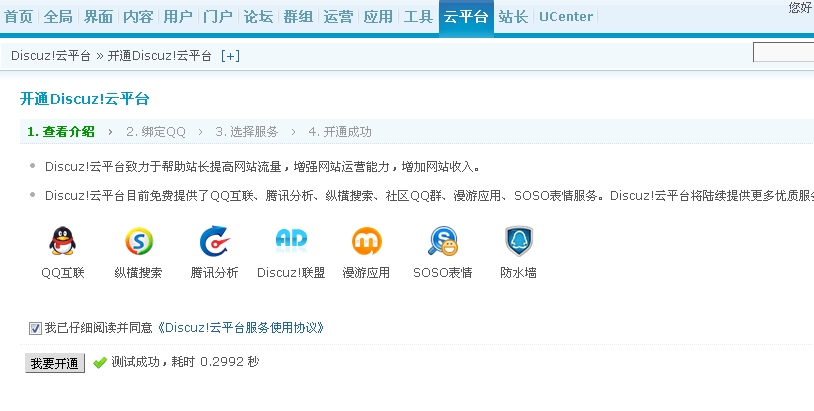Click the 我要开通 button
Screen dimensions: 814x411
pyautogui.click(x=55, y=363)
